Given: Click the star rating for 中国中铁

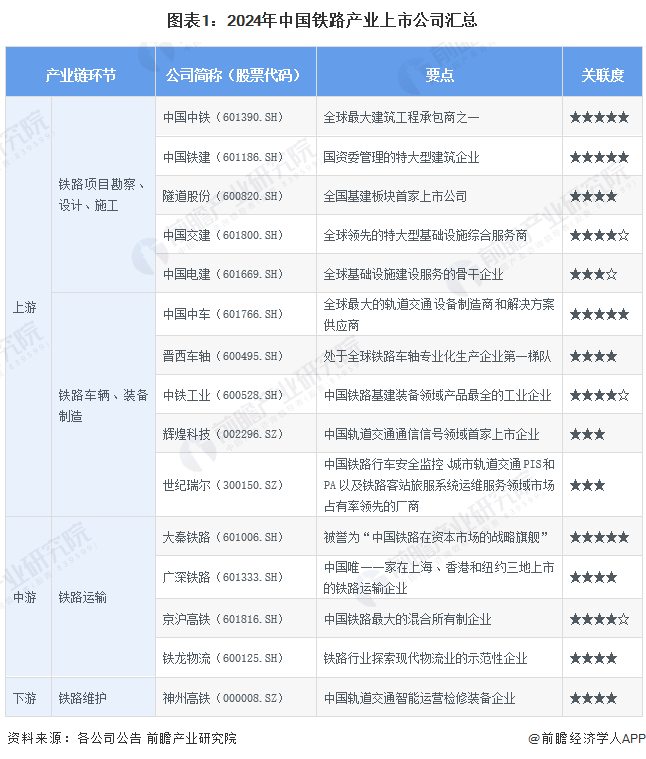Looking at the screenshot, I should pyautogui.click(x=599, y=117).
